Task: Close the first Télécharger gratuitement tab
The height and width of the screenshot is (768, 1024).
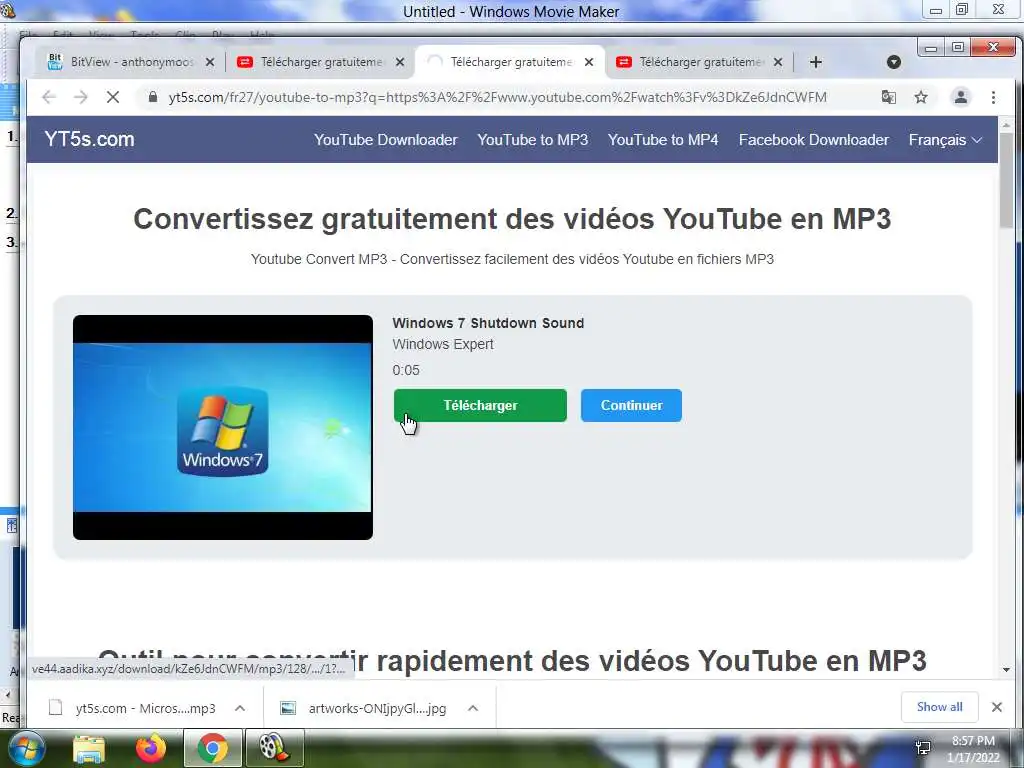Action: (x=400, y=62)
